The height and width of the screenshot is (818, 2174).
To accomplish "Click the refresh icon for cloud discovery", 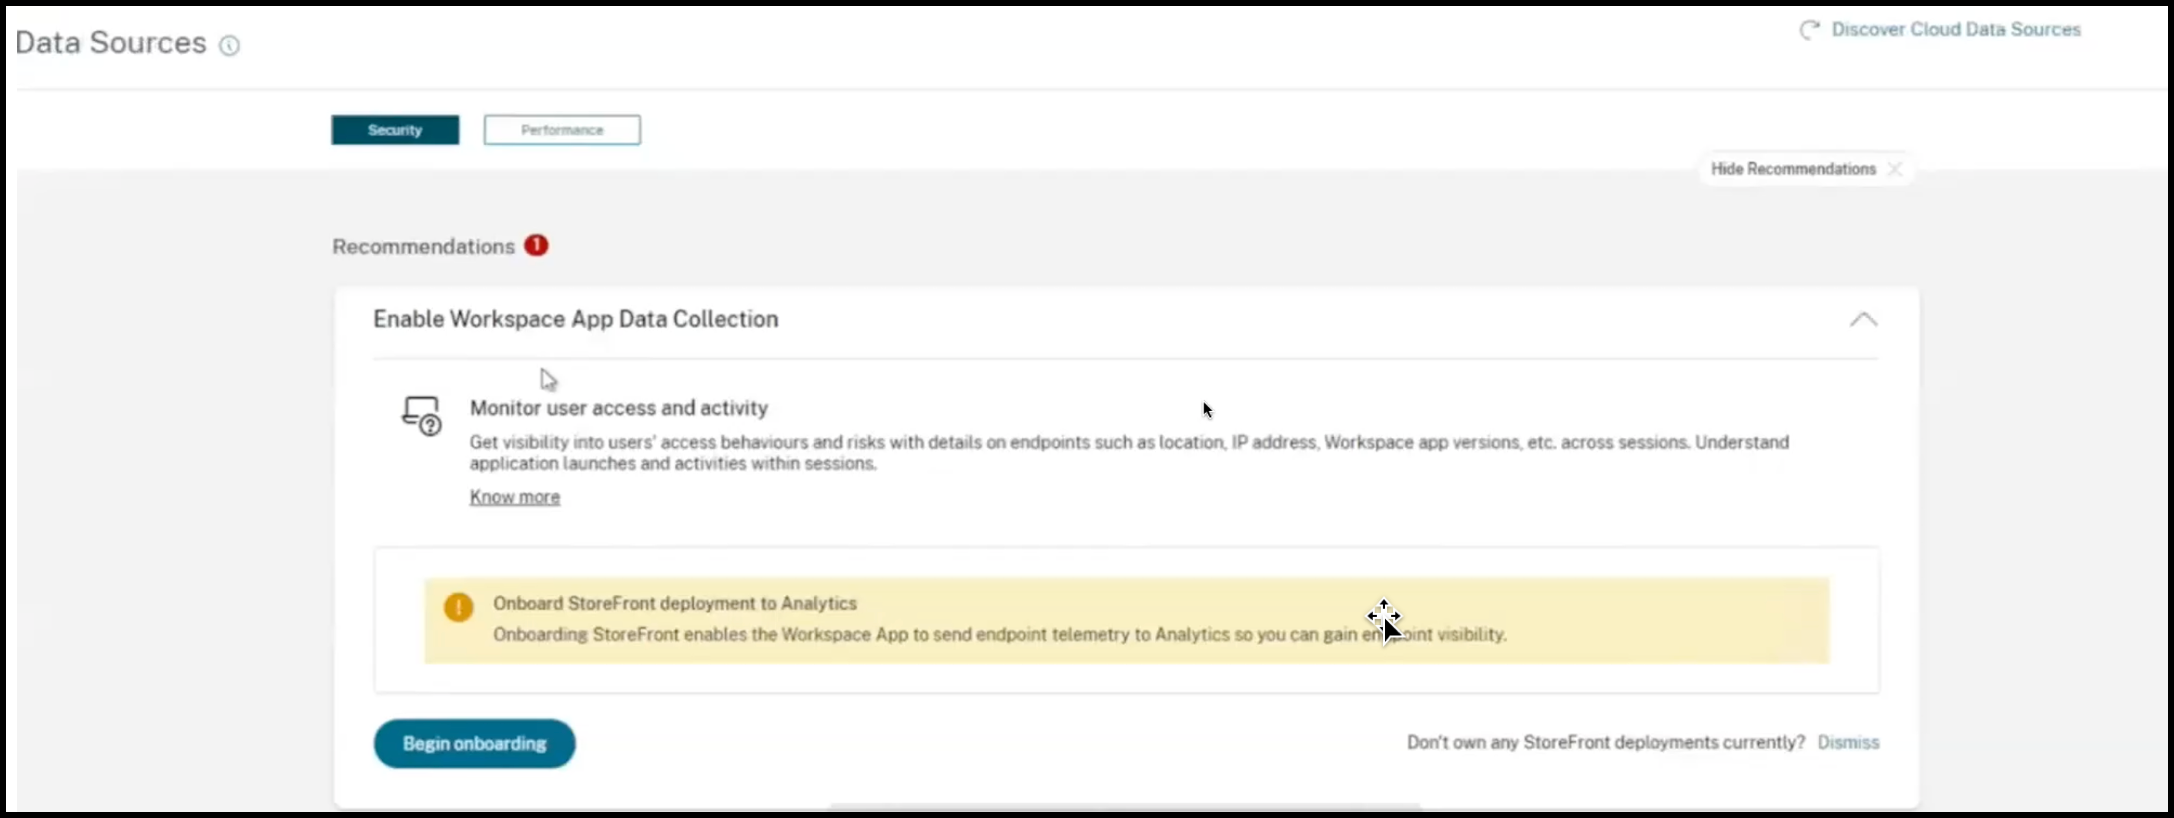I will 1809,30.
